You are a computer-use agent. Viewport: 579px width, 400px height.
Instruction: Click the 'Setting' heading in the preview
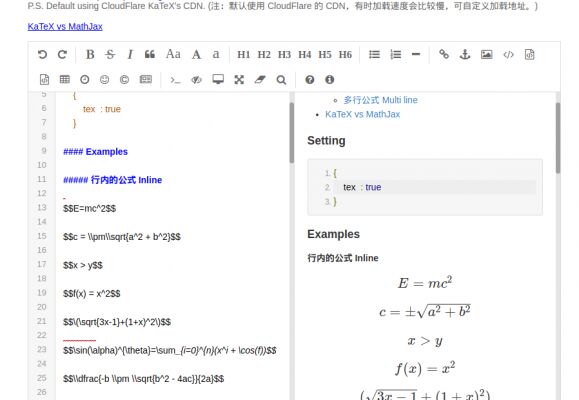[x=326, y=141]
